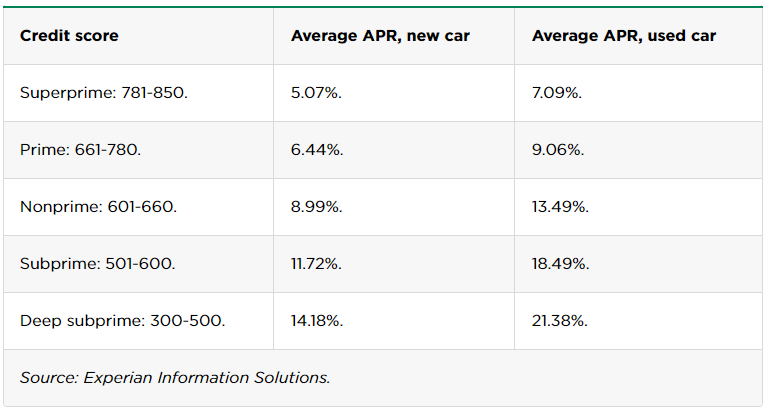766x411 pixels.
Task: Click 'Experian Information Solutions' in the footer
Action: (x=205, y=378)
